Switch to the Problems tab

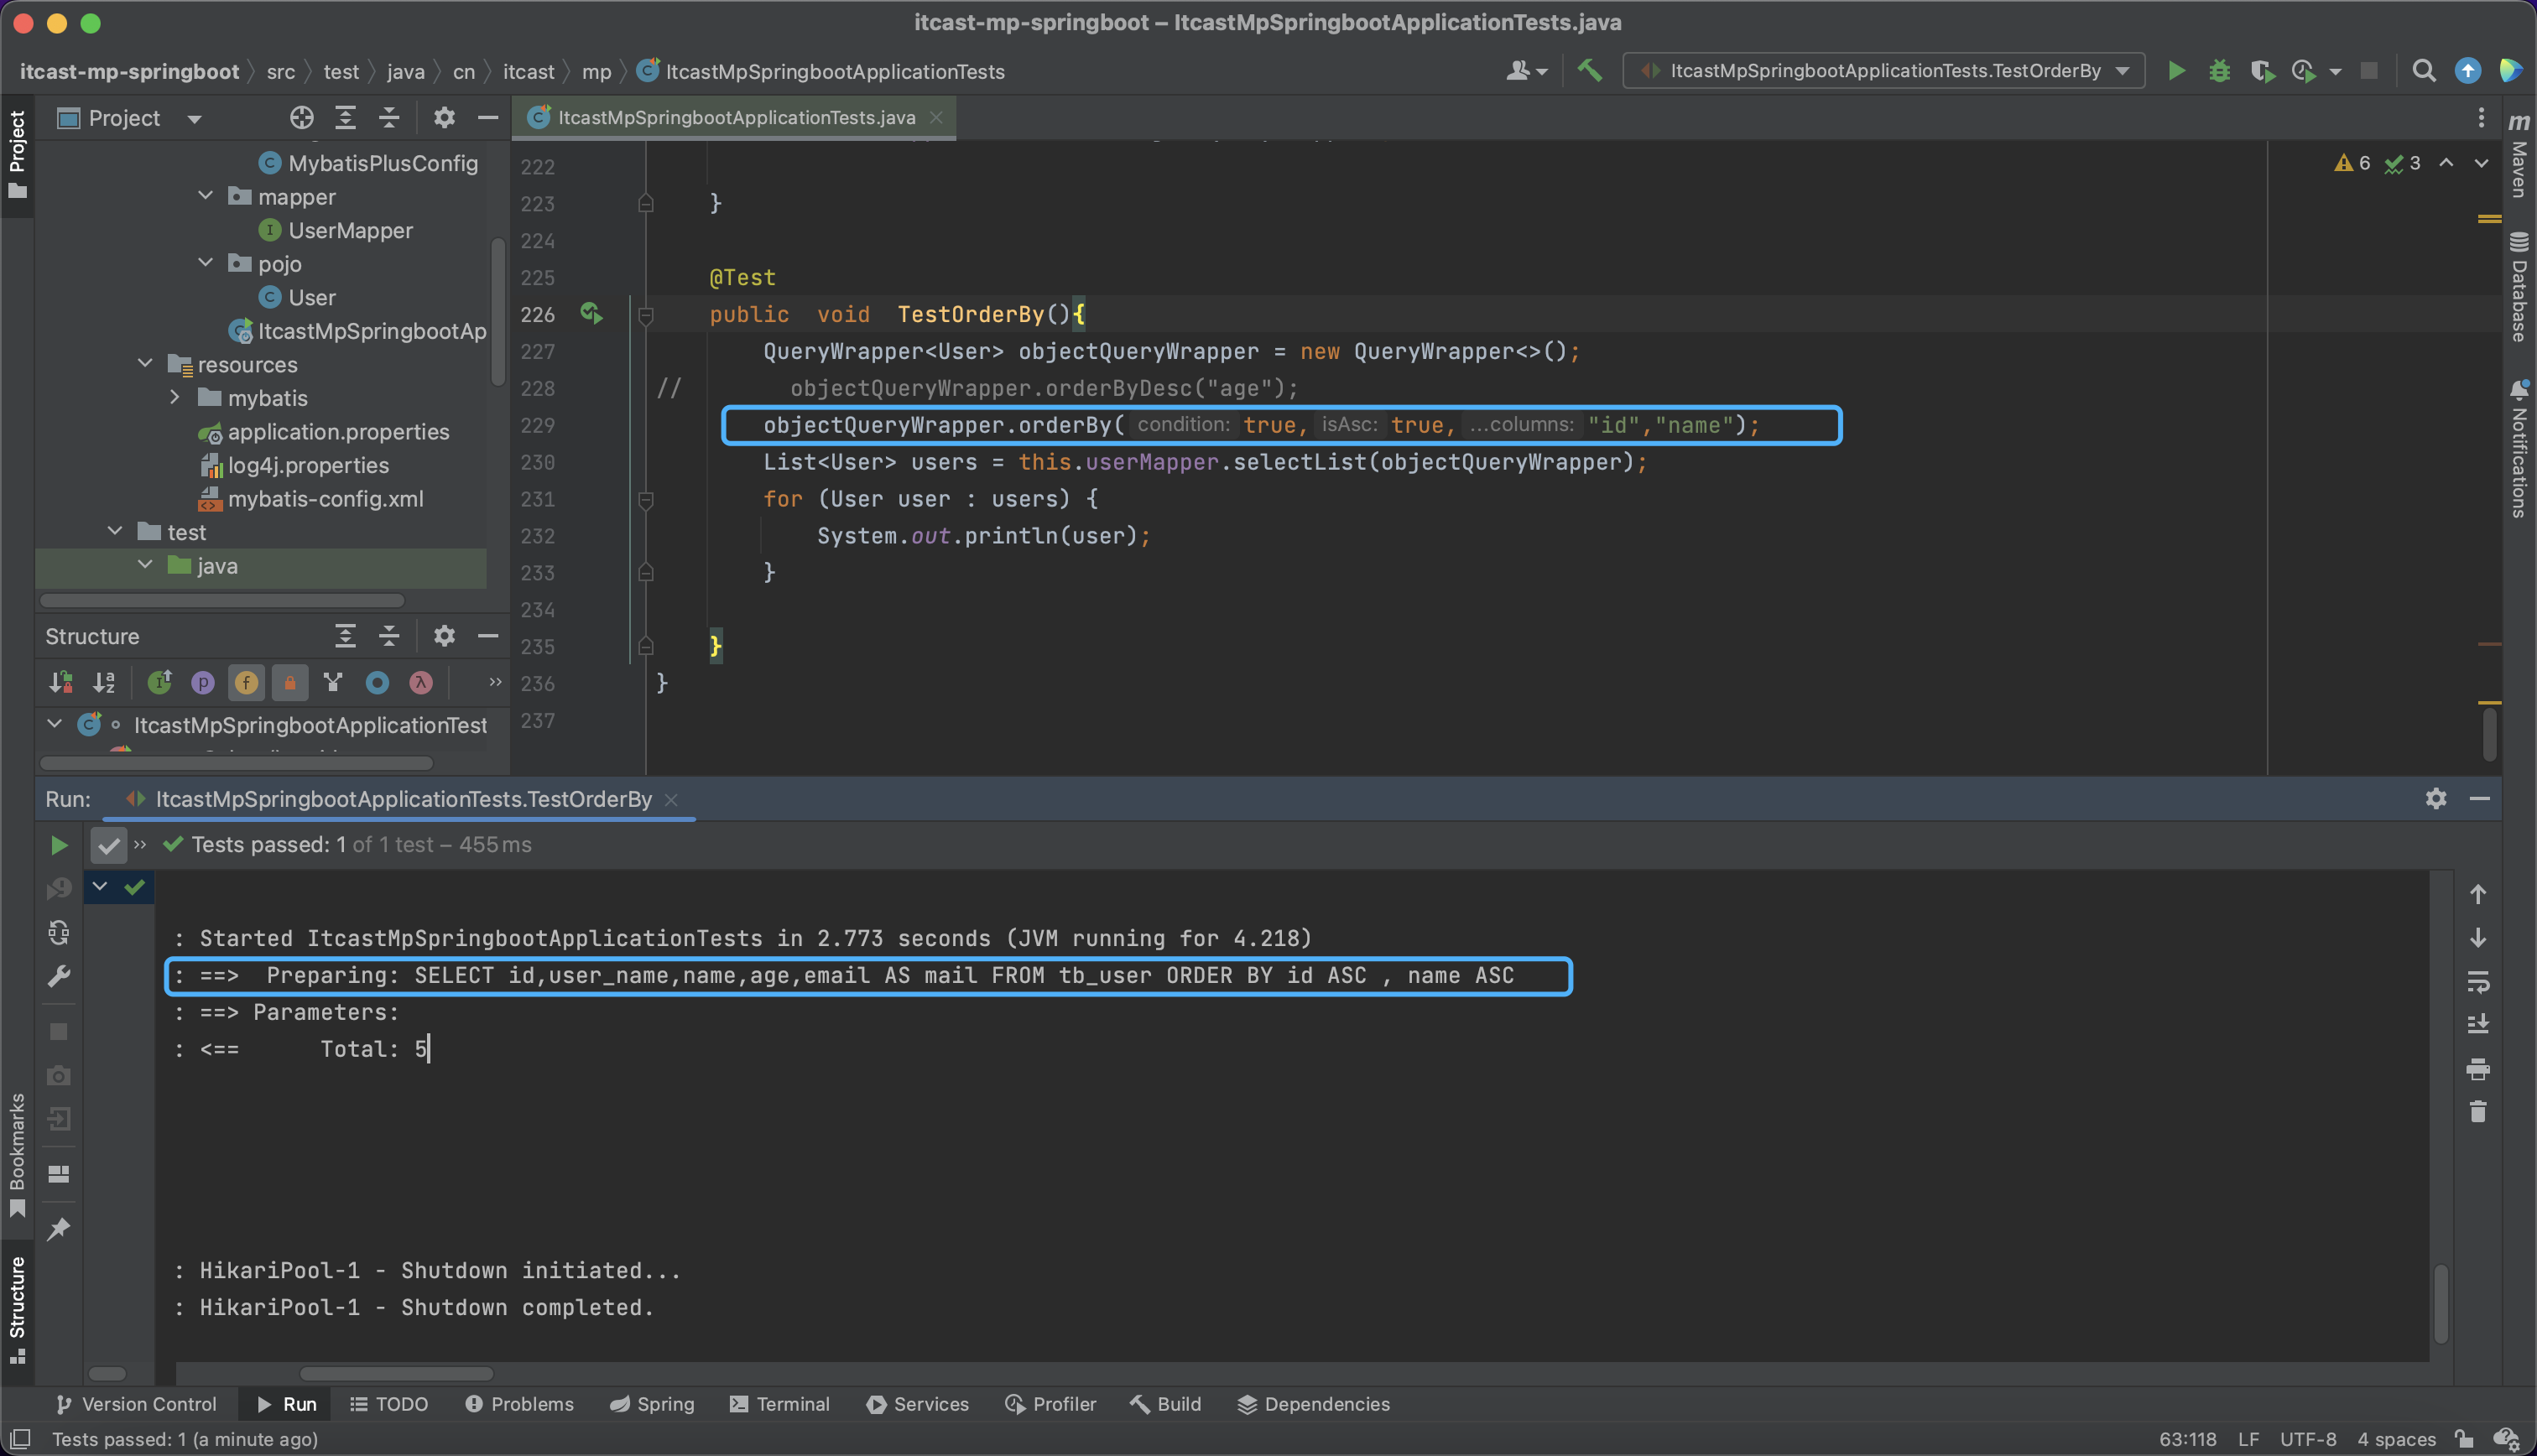520,1404
